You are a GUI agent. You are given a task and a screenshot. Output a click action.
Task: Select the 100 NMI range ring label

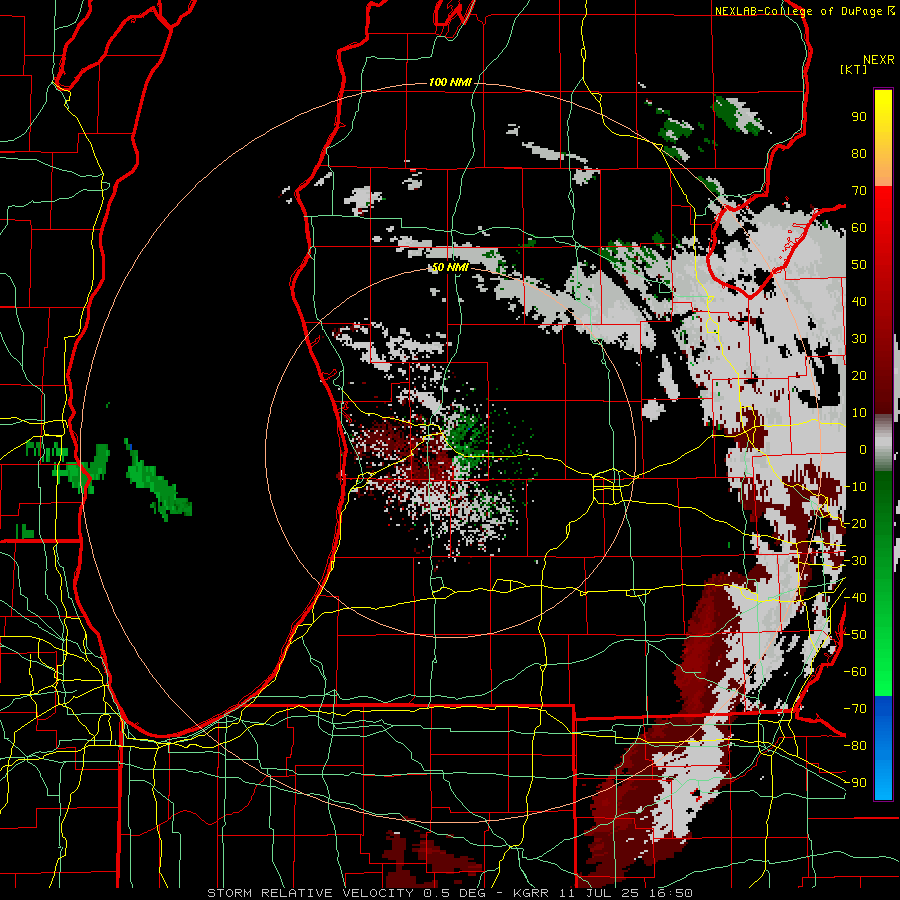(x=450, y=82)
